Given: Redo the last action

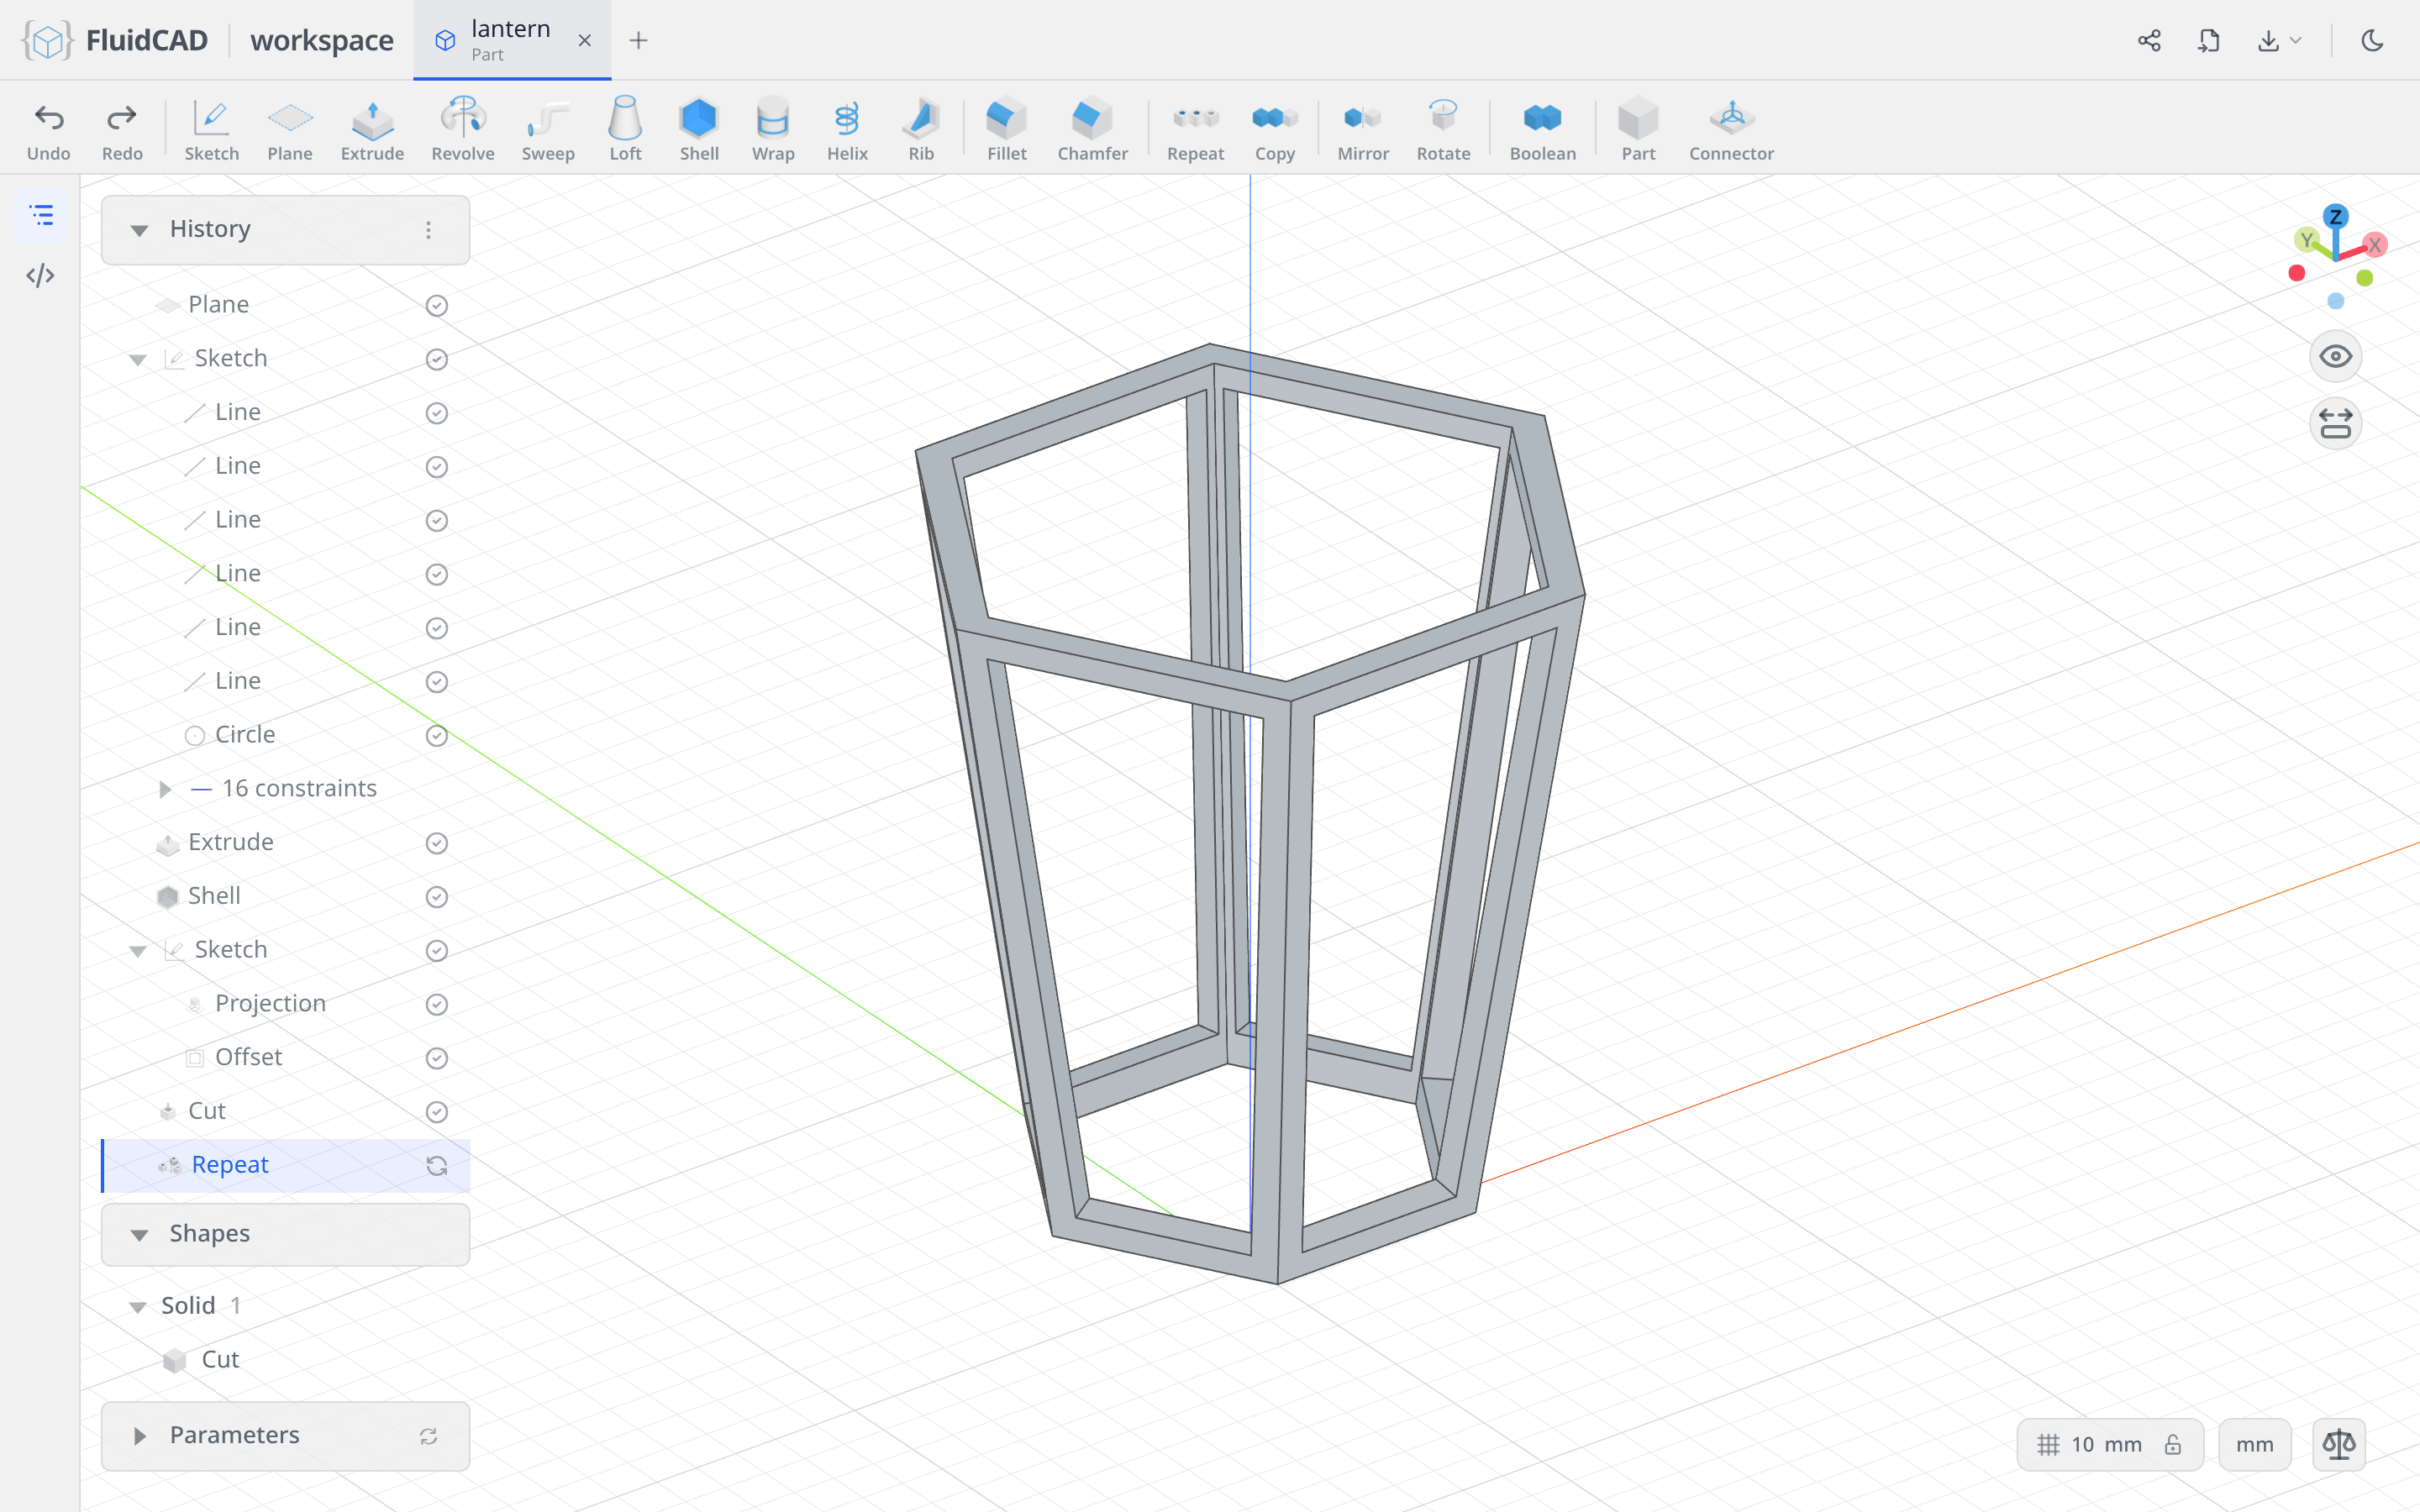Looking at the screenshot, I should [x=122, y=130].
